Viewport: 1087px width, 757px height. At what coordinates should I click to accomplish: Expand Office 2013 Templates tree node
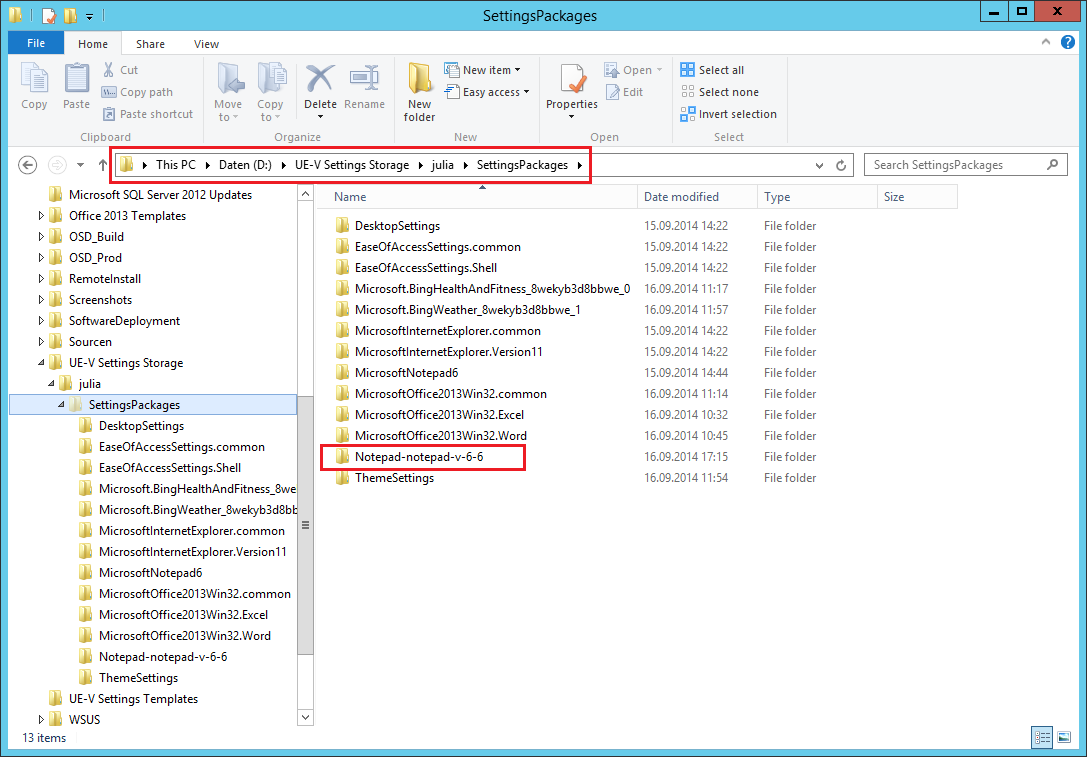coord(40,216)
